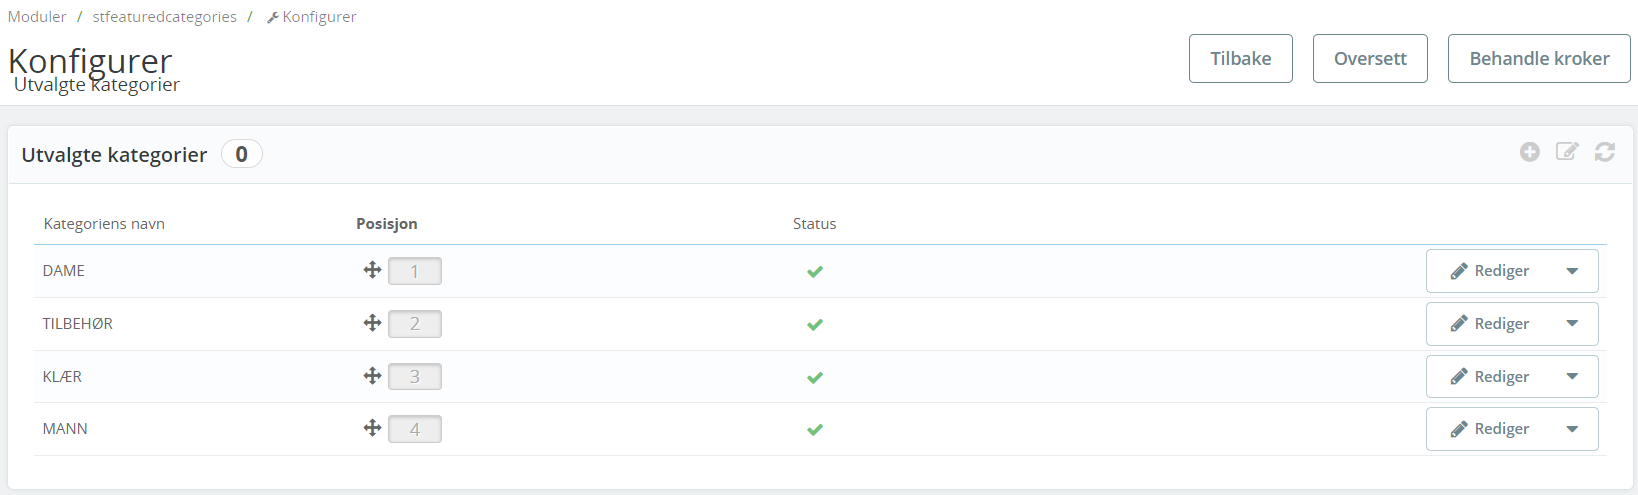
Task: Click the Oversett button
Action: coord(1370,58)
